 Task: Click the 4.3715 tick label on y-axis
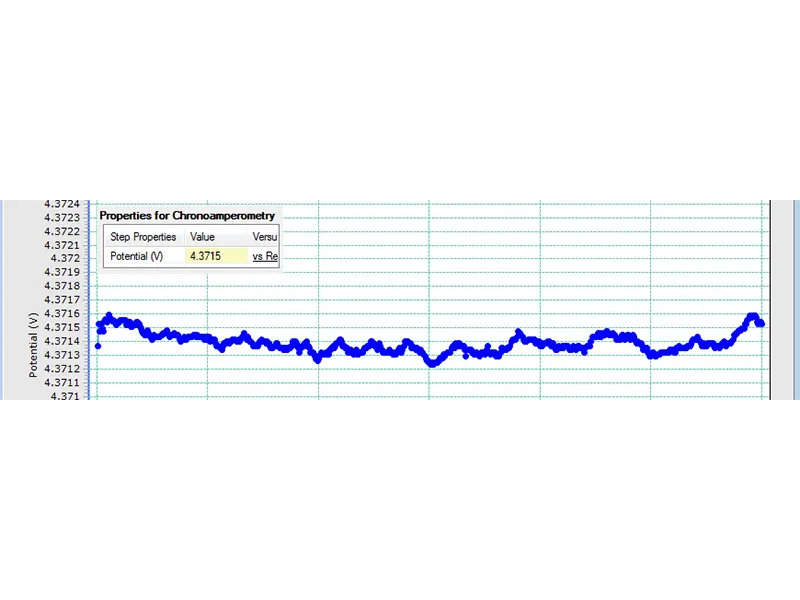click(62, 327)
